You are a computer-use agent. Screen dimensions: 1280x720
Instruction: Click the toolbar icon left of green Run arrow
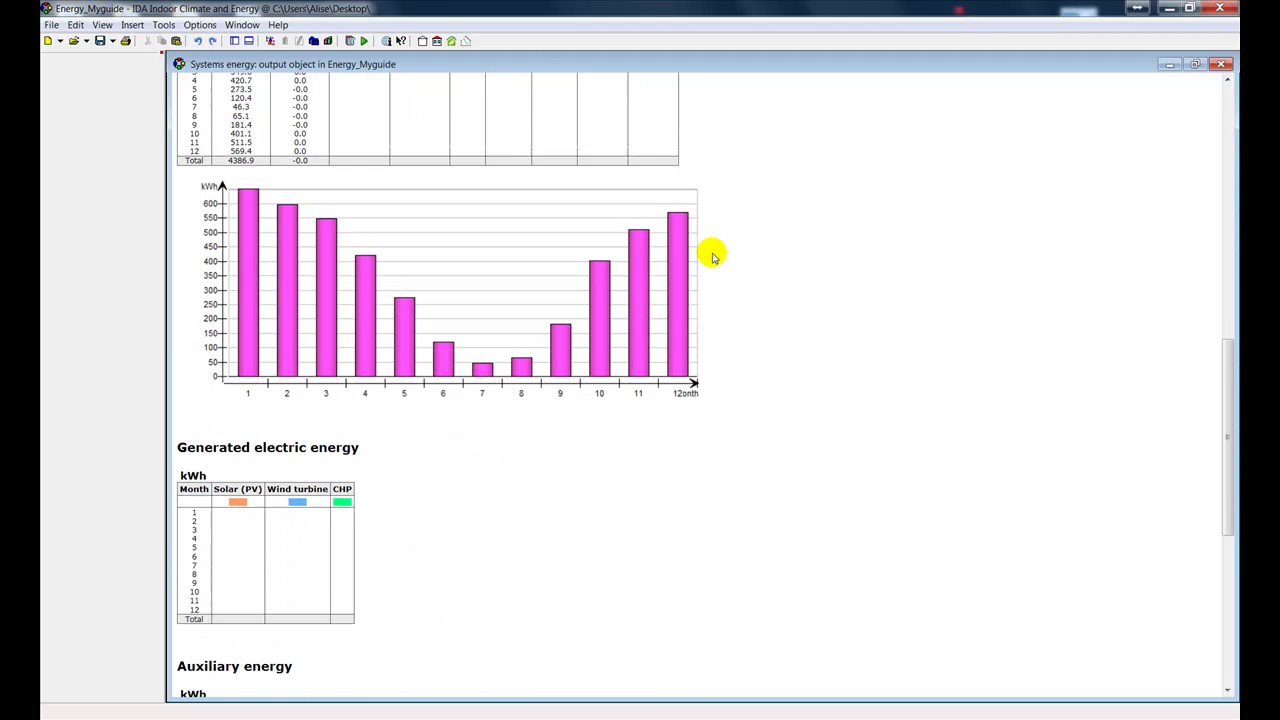point(350,41)
